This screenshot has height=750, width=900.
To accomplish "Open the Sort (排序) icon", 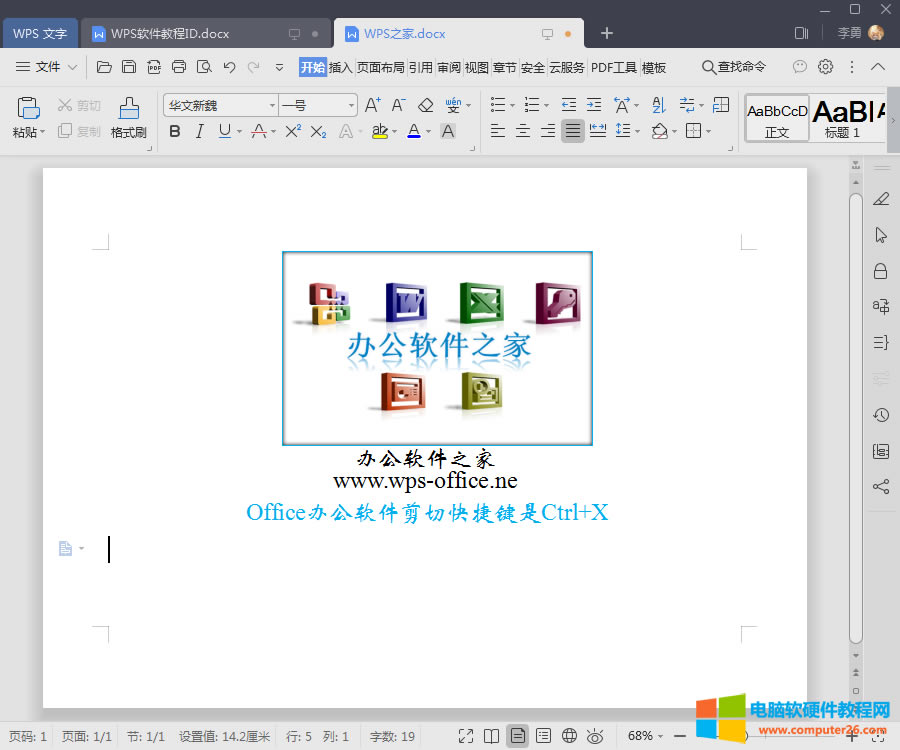I will coord(656,104).
